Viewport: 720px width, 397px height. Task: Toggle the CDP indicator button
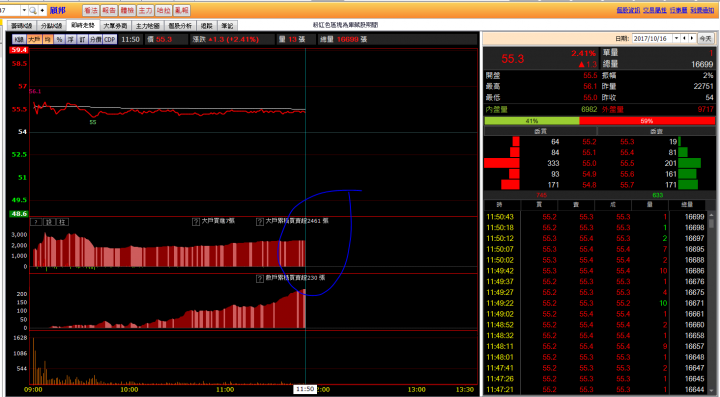pos(110,39)
